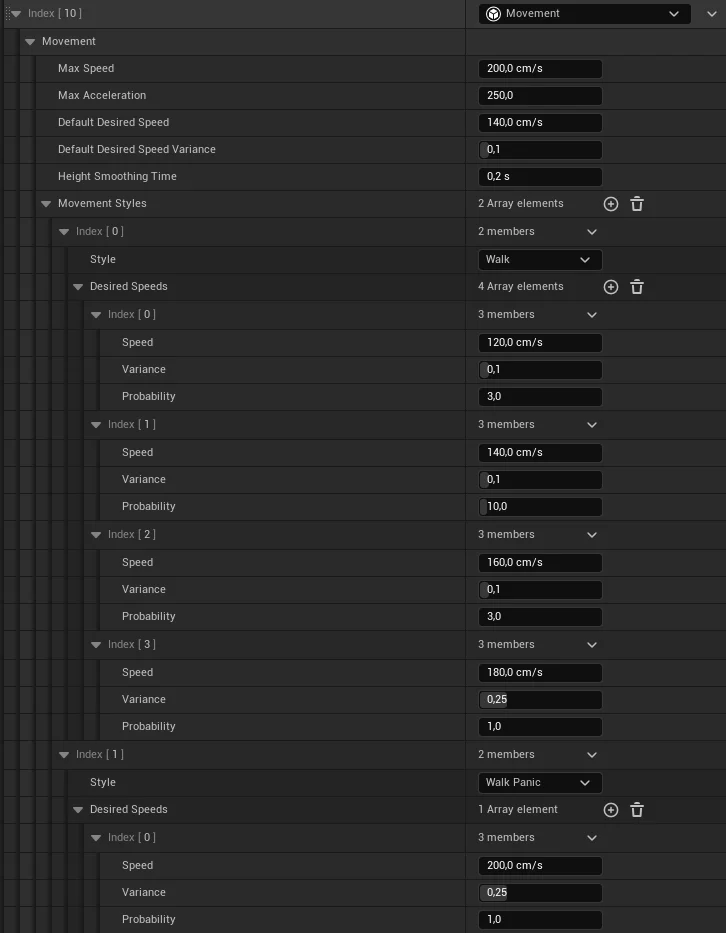Viewport: 726px width, 933px height.
Task: Add a new element to Movement Styles array
Action: pos(611,203)
